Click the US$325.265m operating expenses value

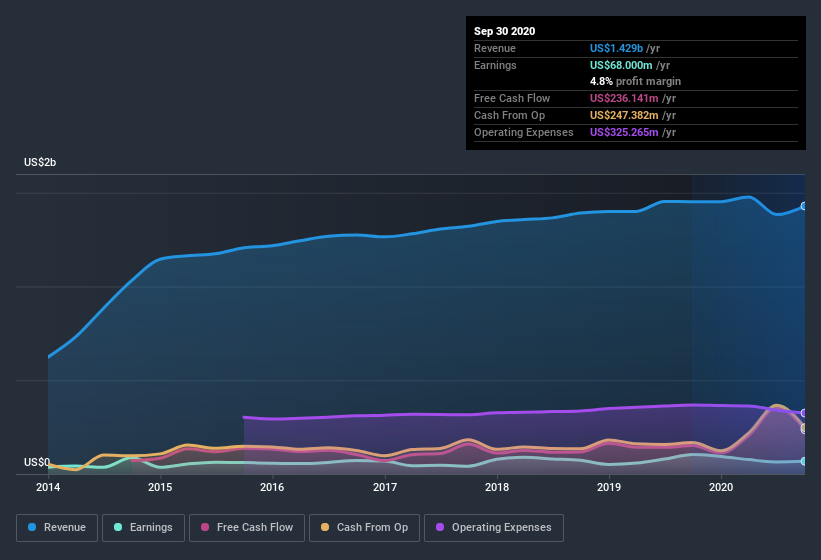point(624,132)
